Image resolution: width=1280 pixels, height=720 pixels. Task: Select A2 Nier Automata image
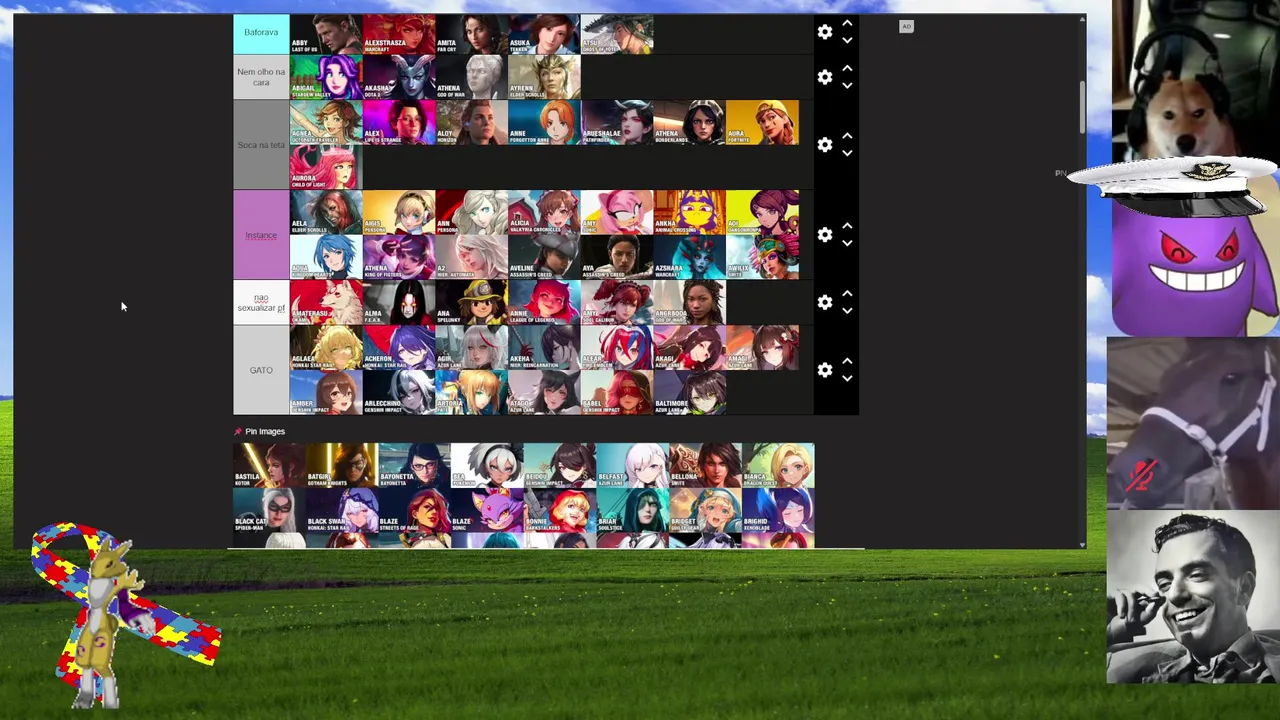472,257
